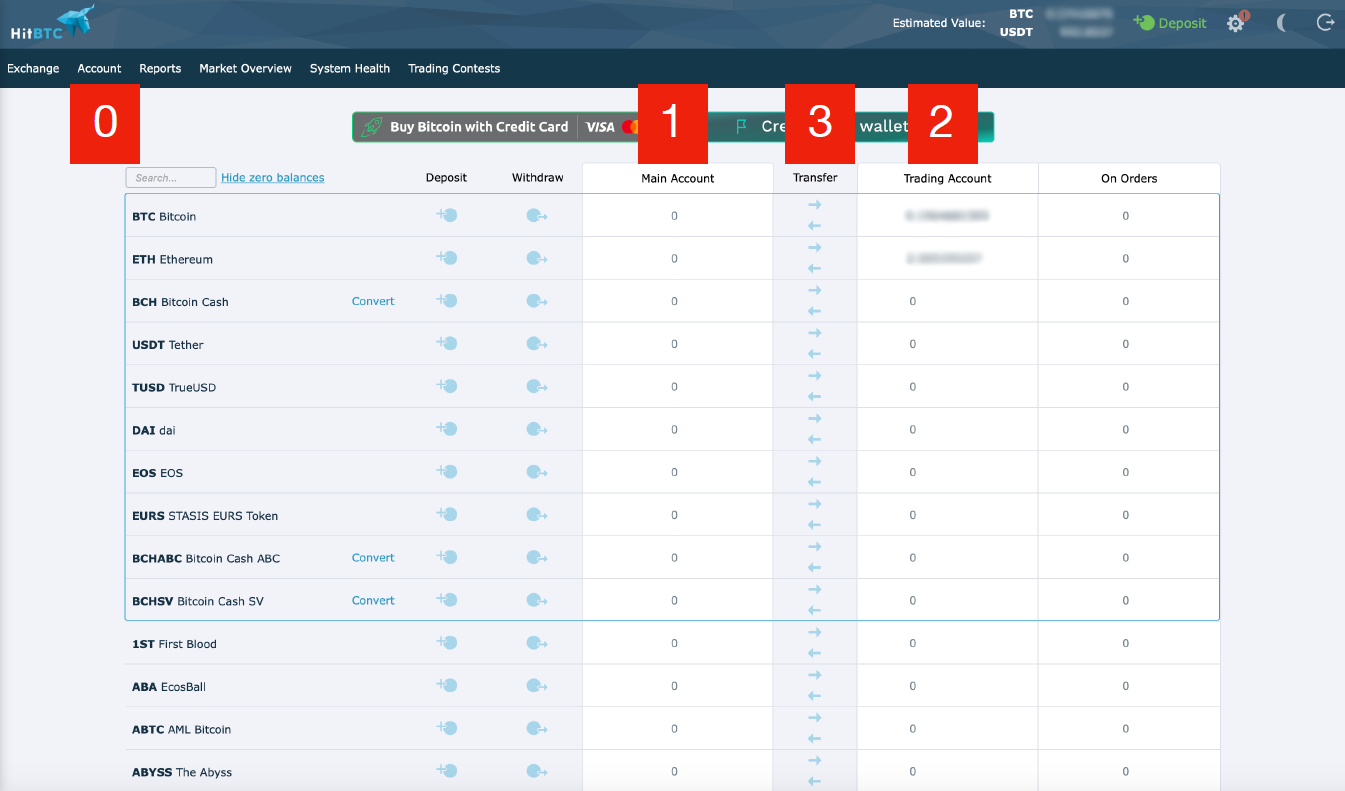Click Hide zero balances link
This screenshot has height=791, width=1345.
(273, 178)
